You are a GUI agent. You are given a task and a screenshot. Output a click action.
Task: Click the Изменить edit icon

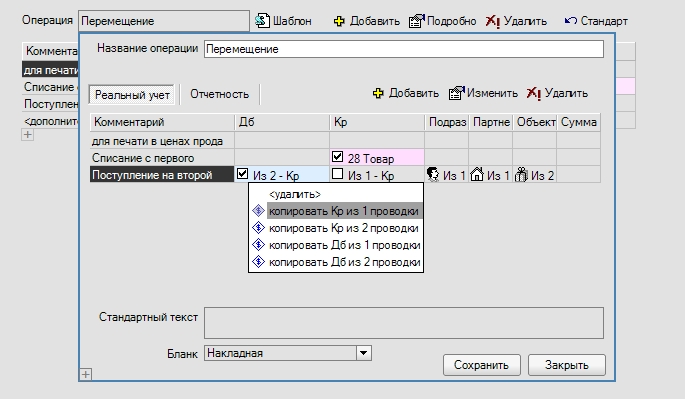point(457,93)
